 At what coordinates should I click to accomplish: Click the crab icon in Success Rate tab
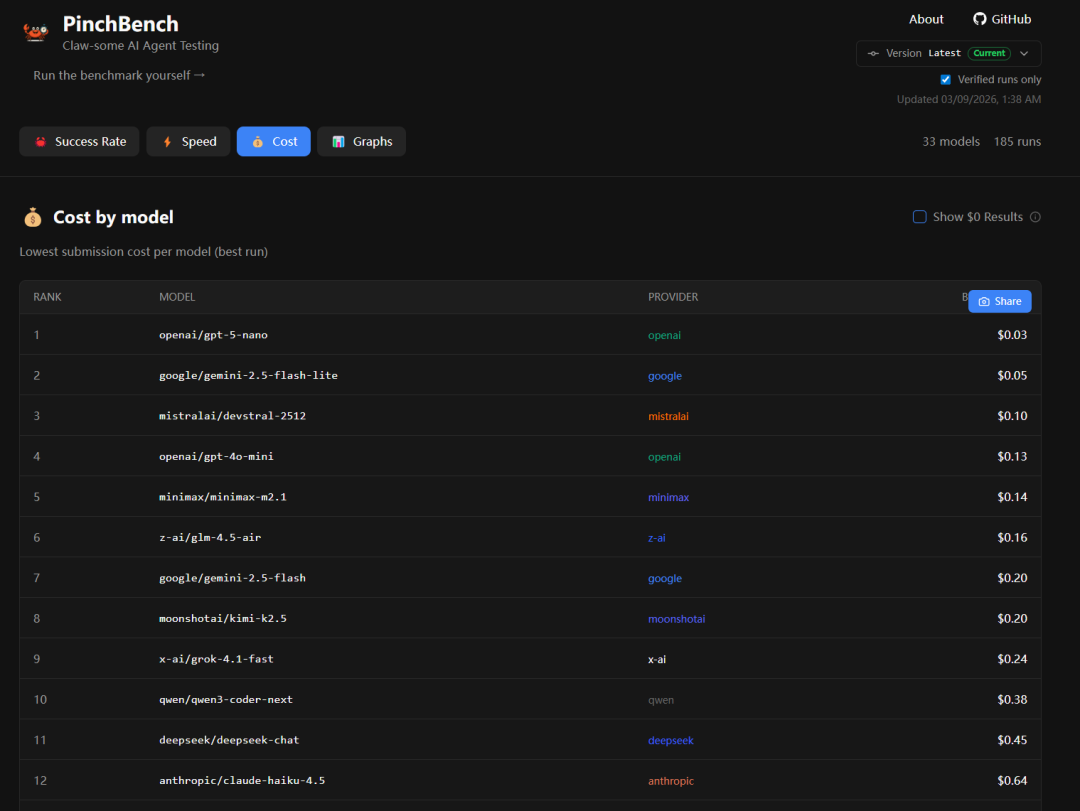point(41,142)
